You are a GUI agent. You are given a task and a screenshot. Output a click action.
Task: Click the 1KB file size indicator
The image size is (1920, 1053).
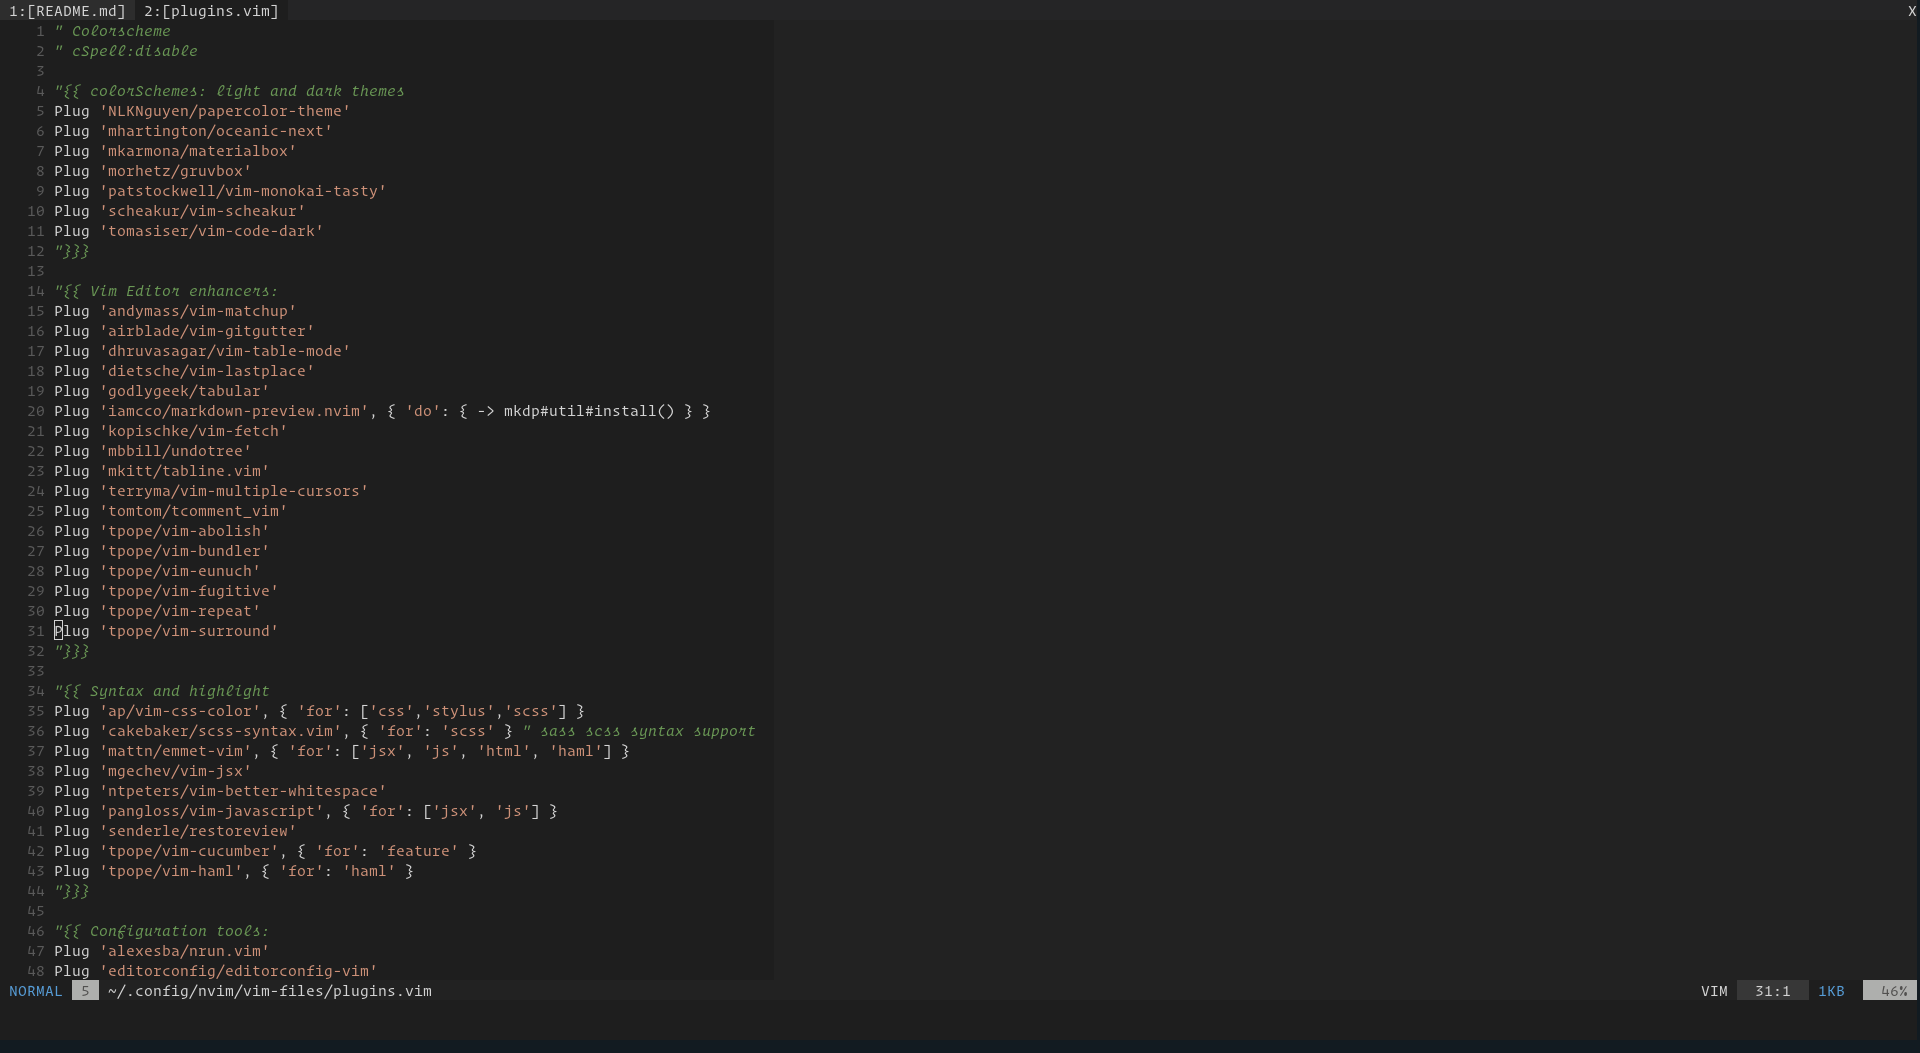[x=1833, y=991]
